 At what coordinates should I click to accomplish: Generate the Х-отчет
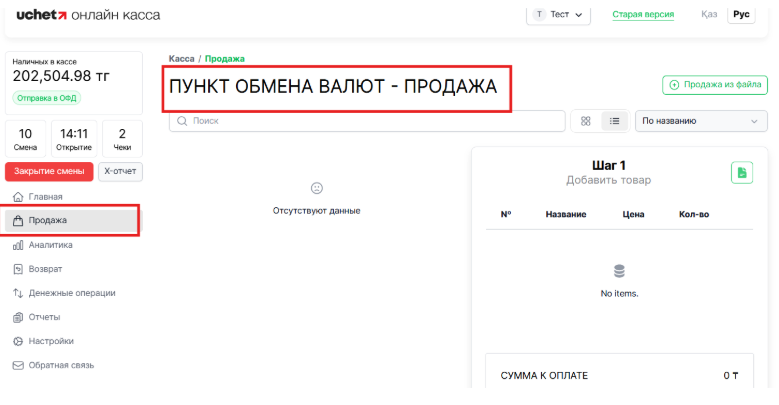120,171
